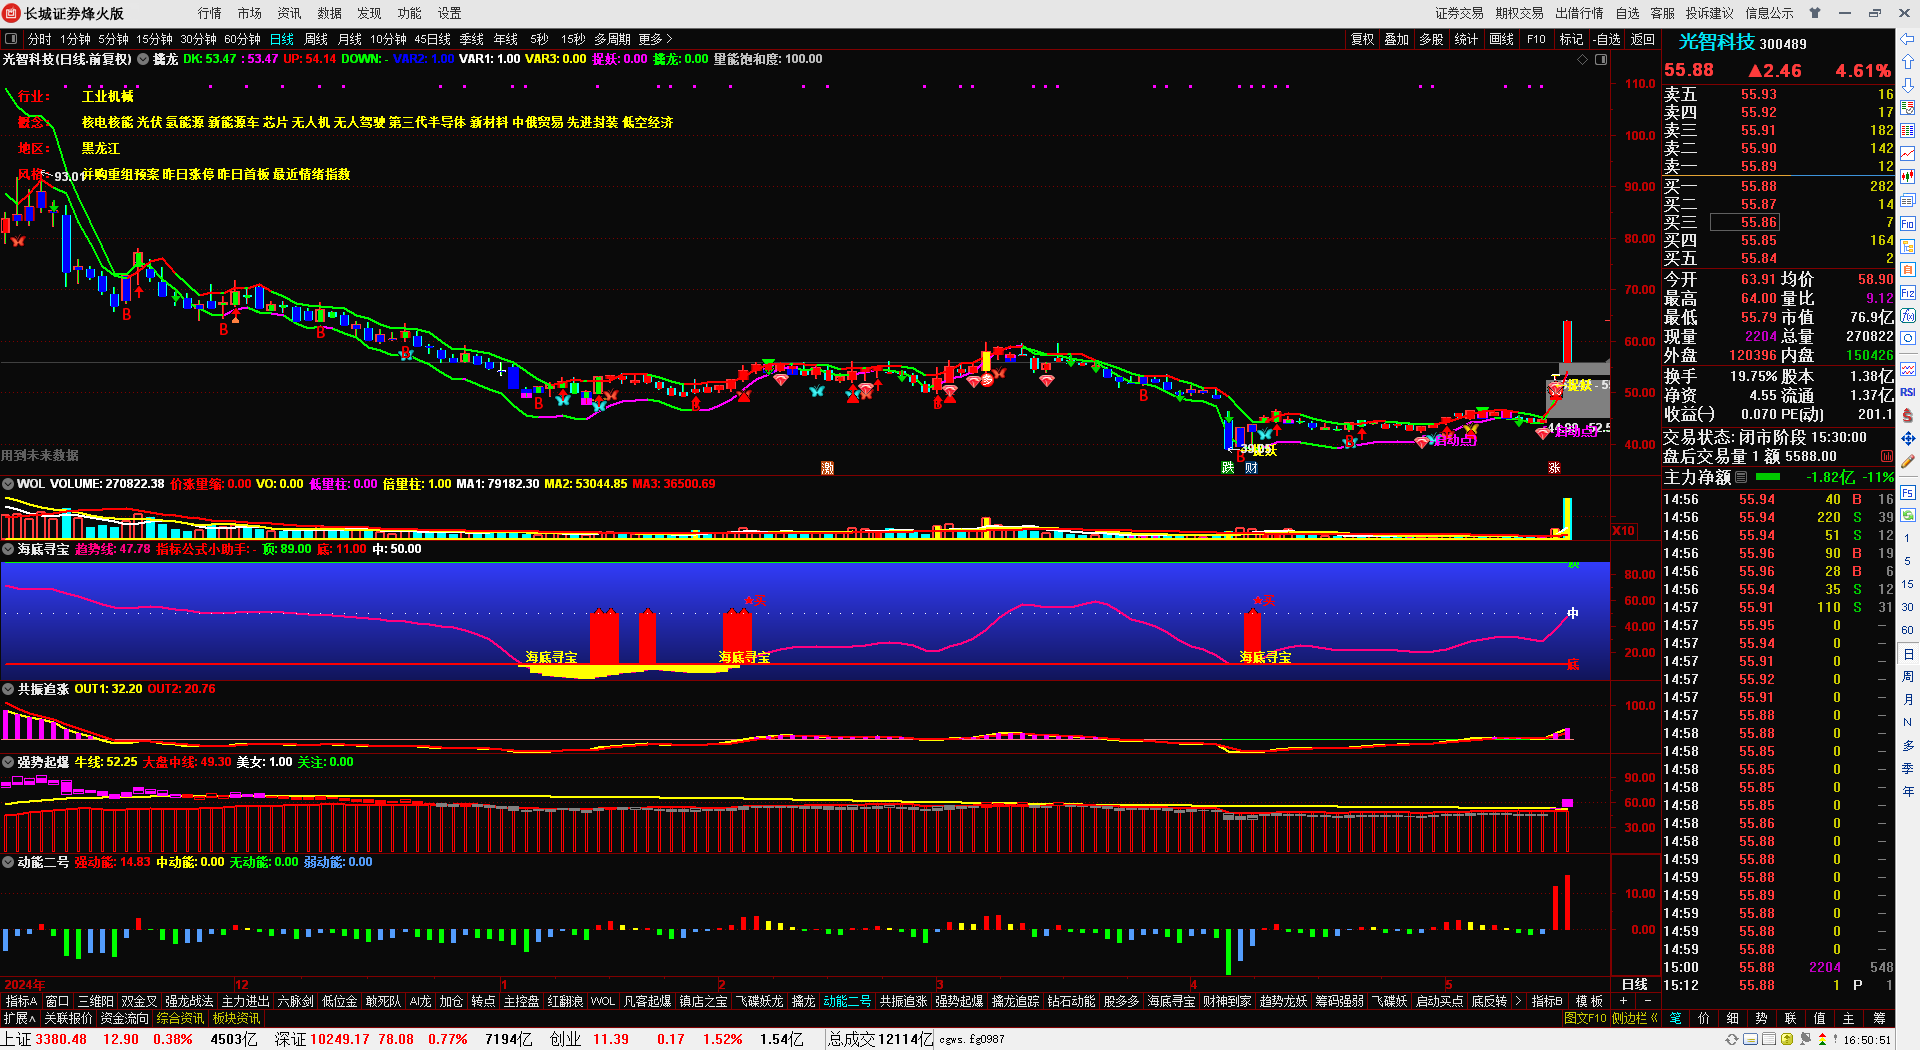Open 证券交易 in the top bar
The width and height of the screenshot is (1920, 1050).
pyautogui.click(x=1459, y=13)
